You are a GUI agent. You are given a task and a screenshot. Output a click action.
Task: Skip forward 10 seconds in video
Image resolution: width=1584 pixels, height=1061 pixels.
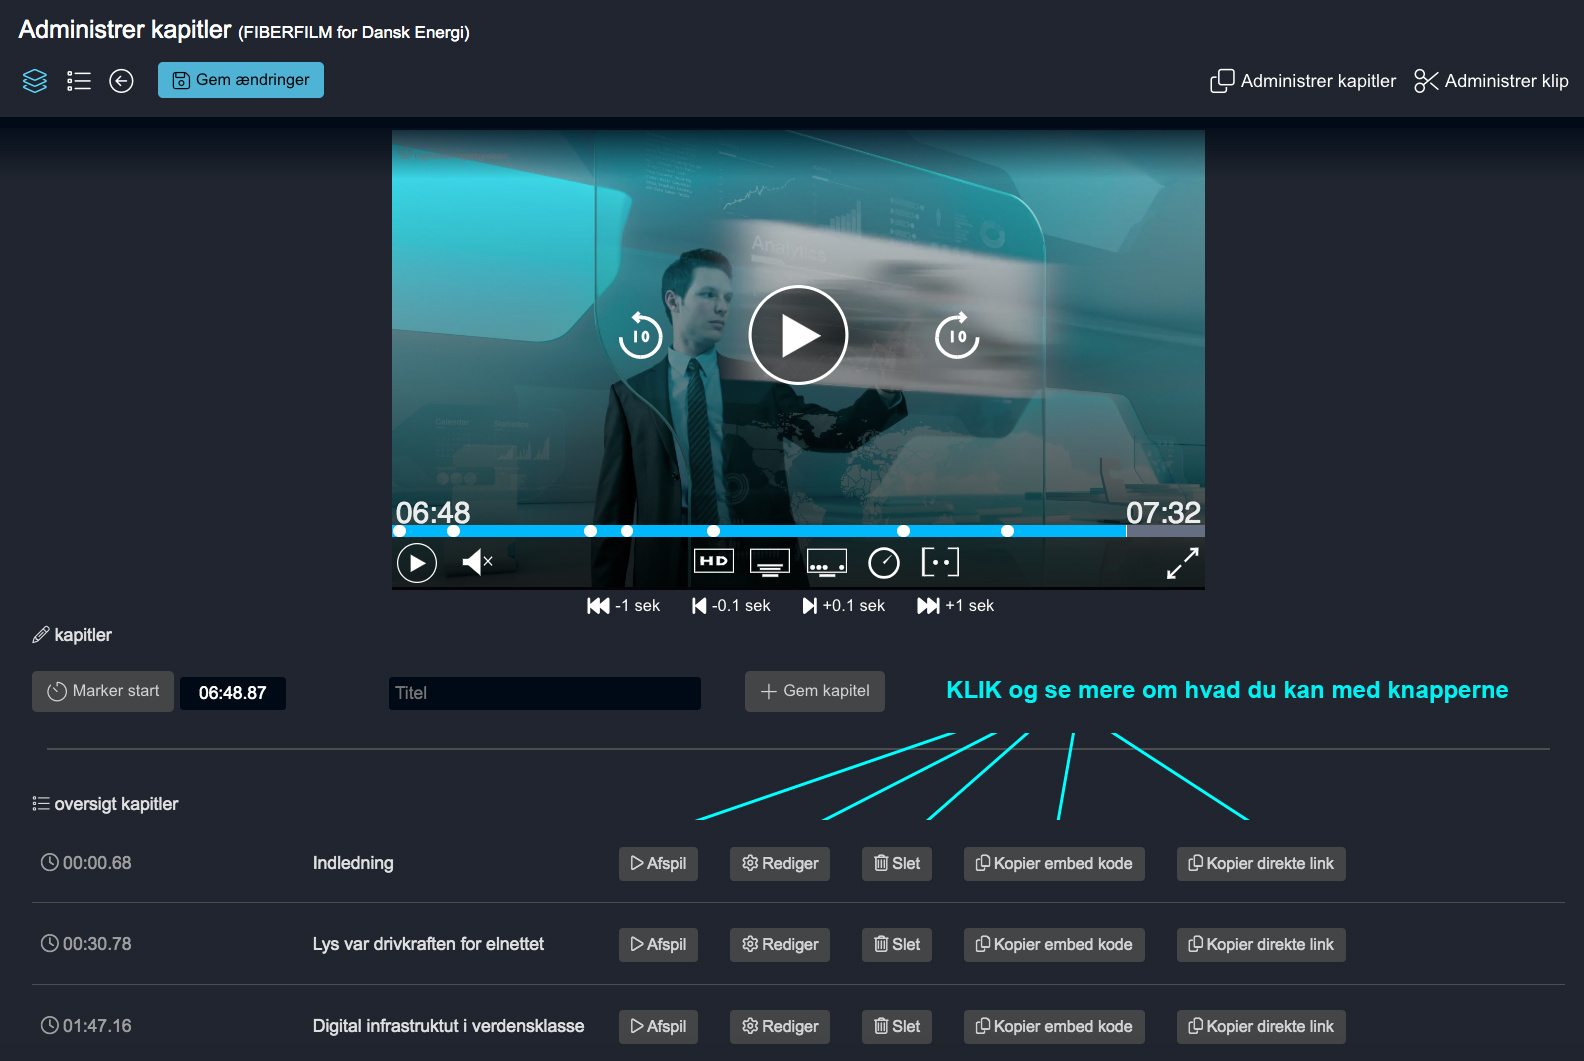(957, 336)
